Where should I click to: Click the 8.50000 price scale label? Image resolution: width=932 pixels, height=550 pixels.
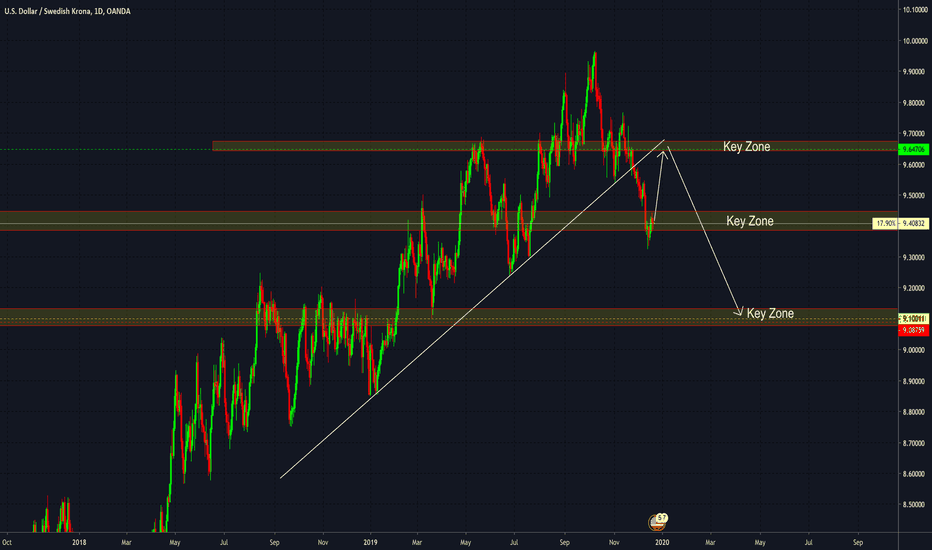(x=914, y=505)
